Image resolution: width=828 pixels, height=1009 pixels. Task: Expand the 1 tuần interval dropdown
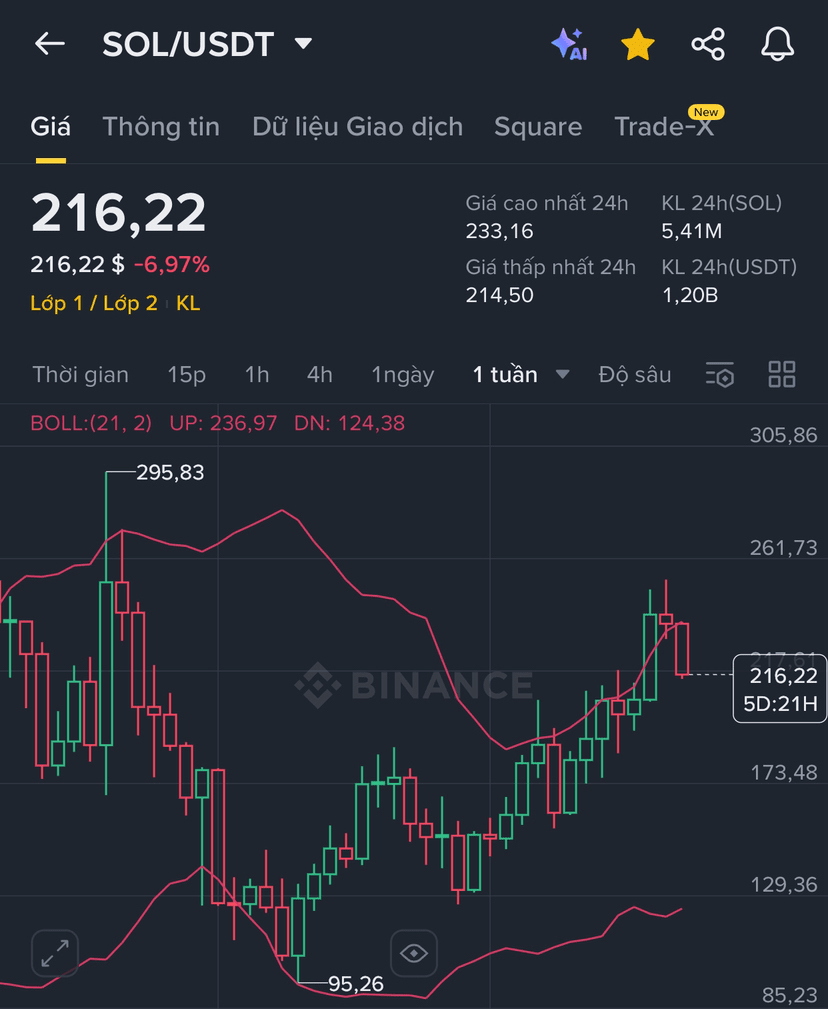pos(562,375)
